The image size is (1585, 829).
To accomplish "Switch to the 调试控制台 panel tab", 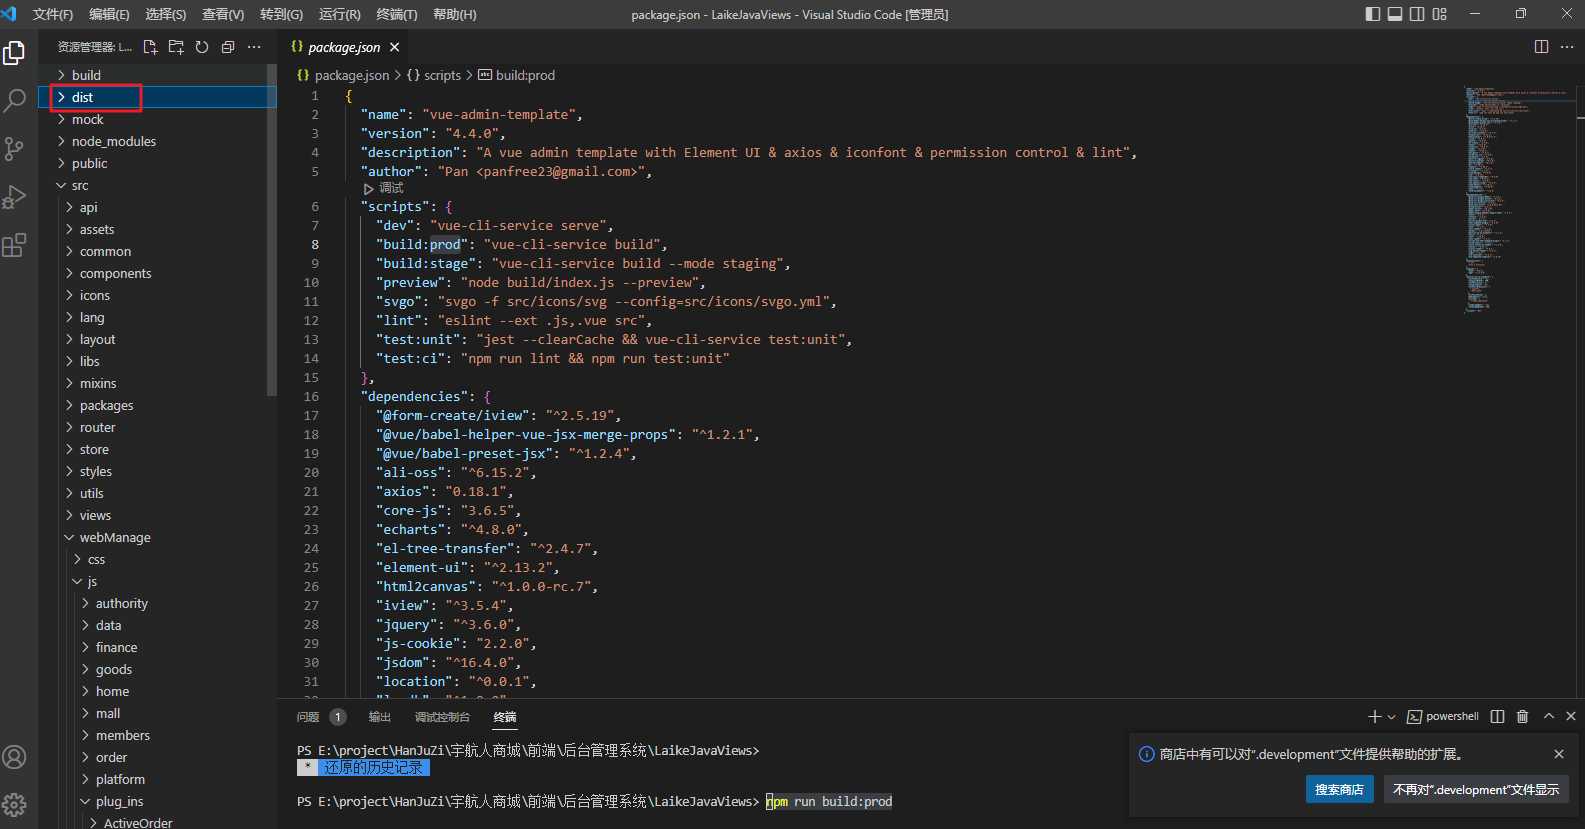I will (442, 716).
